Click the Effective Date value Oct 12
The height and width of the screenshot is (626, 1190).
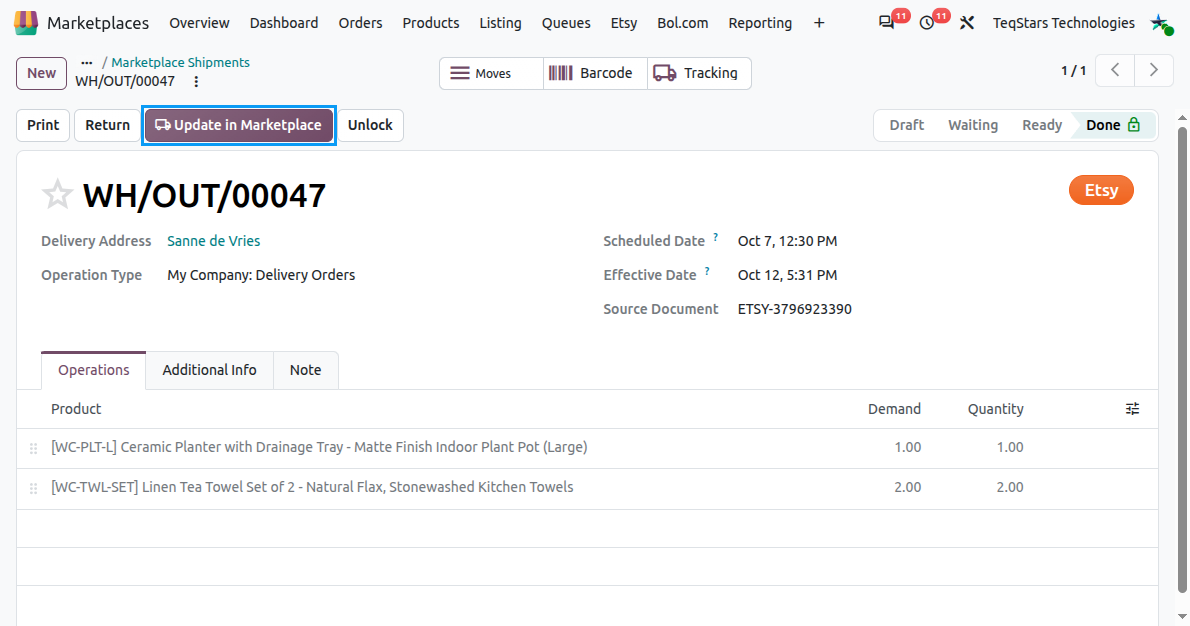point(787,275)
